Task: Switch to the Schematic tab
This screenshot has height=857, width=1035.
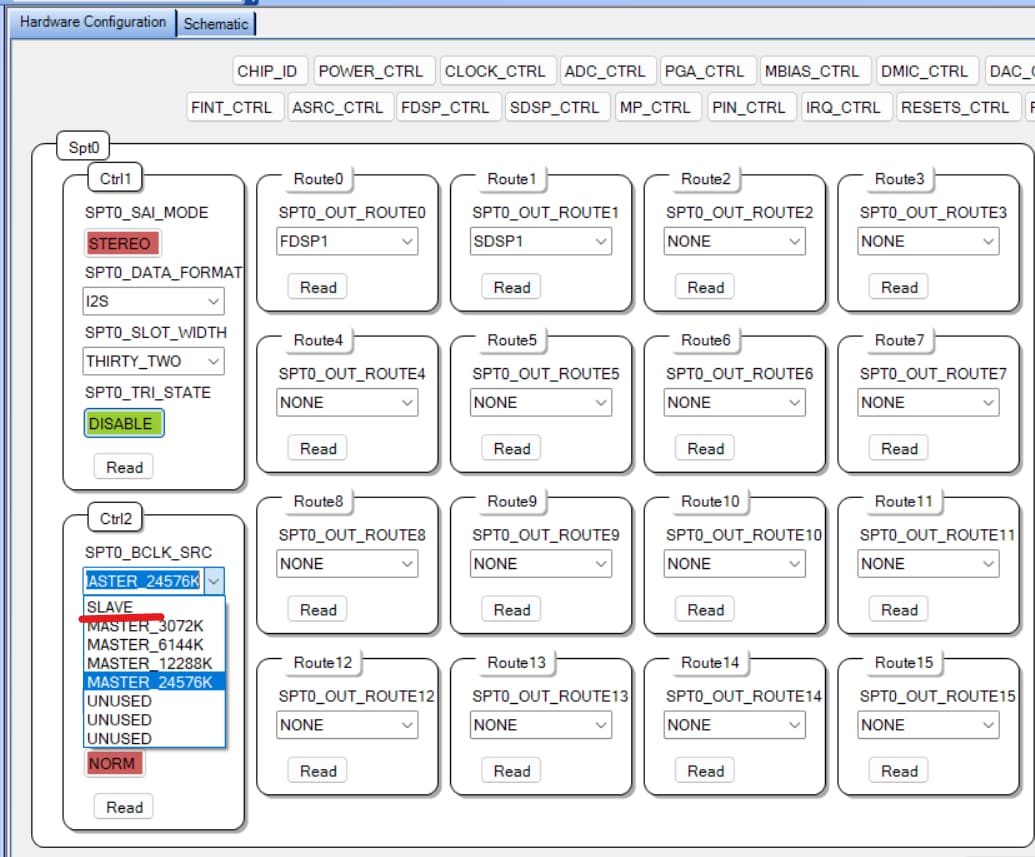Action: click(x=216, y=24)
